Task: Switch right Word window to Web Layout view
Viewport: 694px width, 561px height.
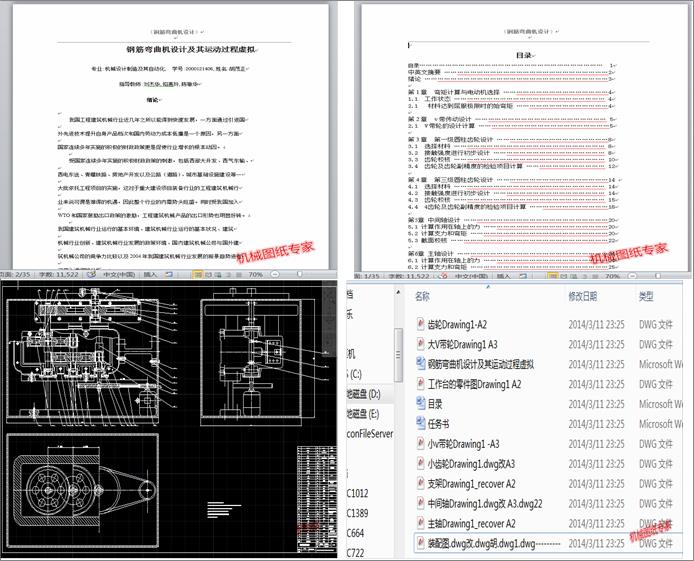Action: tap(574, 276)
